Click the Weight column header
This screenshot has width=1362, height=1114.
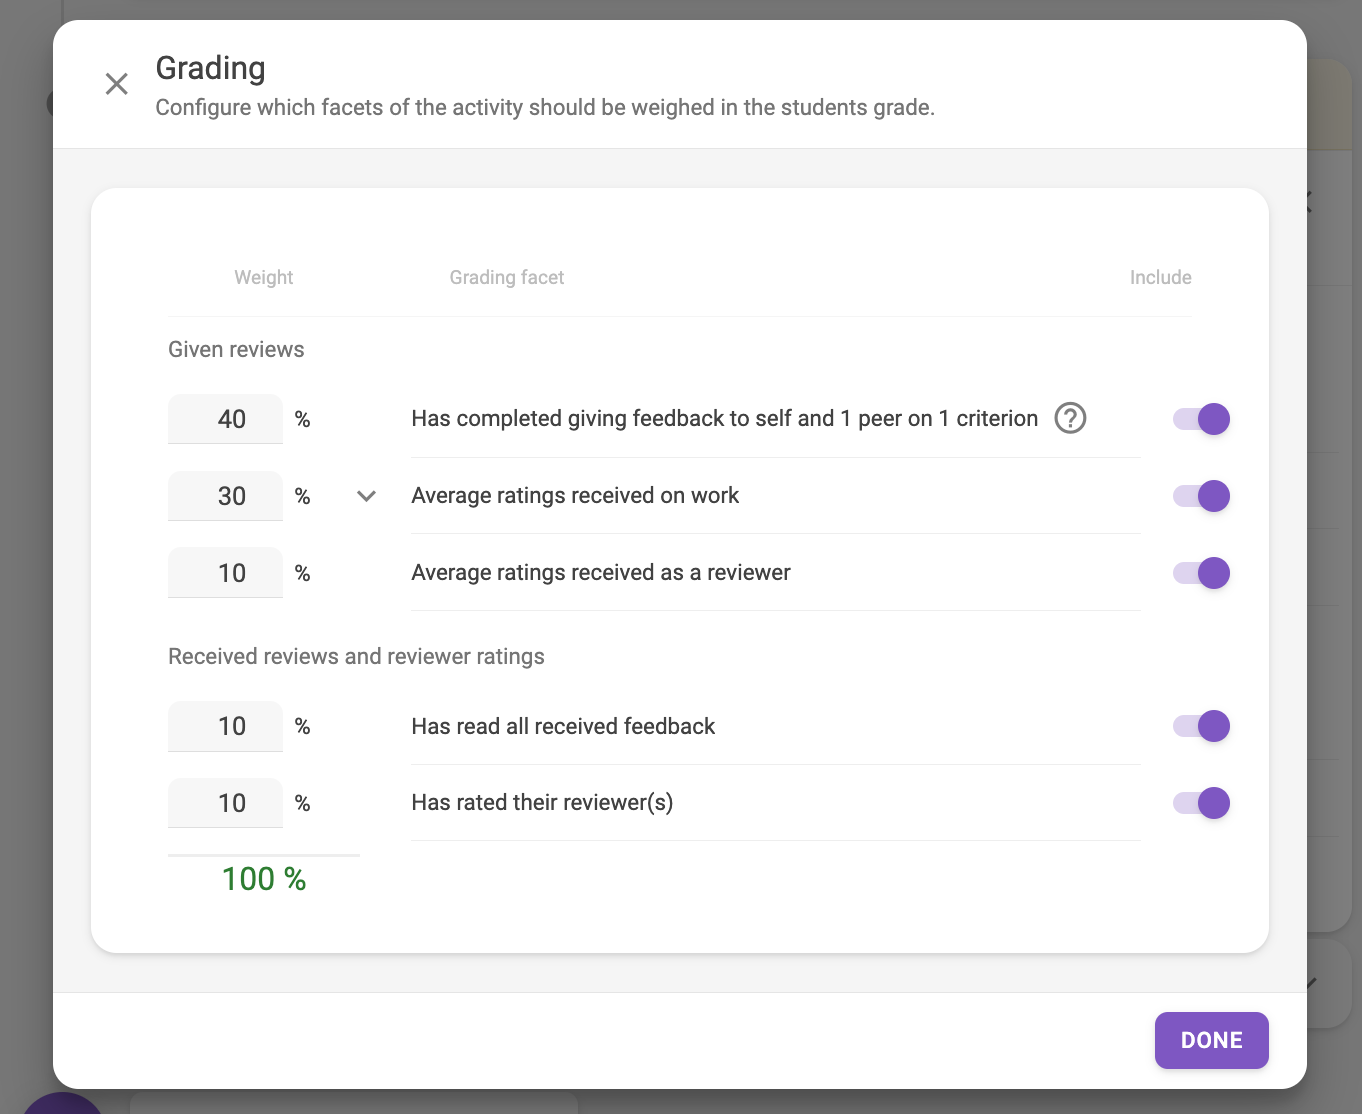(264, 277)
